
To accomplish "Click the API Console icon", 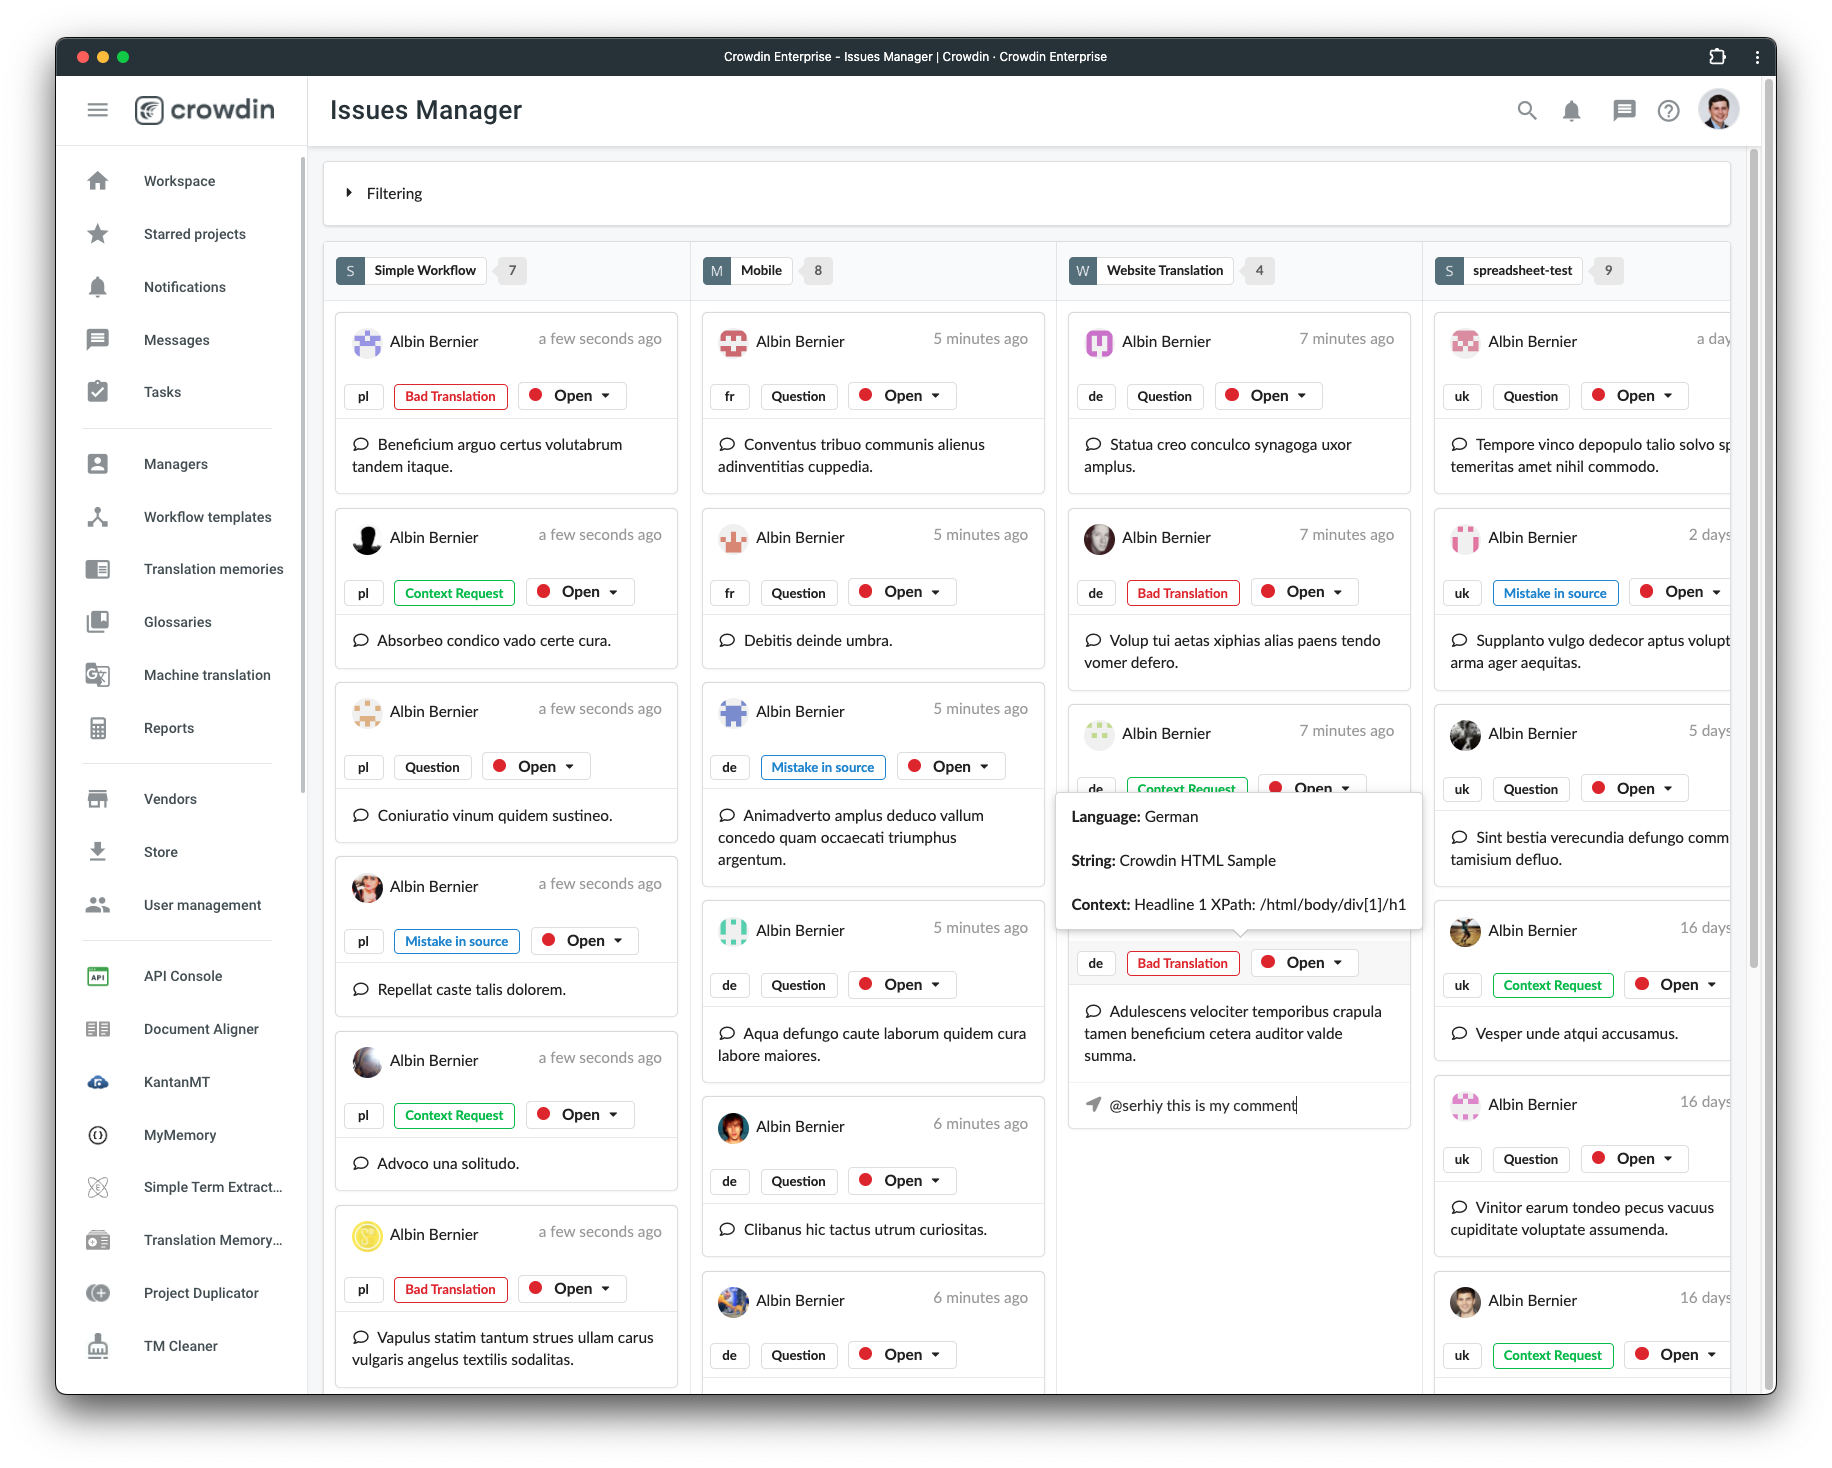I will [98, 976].
